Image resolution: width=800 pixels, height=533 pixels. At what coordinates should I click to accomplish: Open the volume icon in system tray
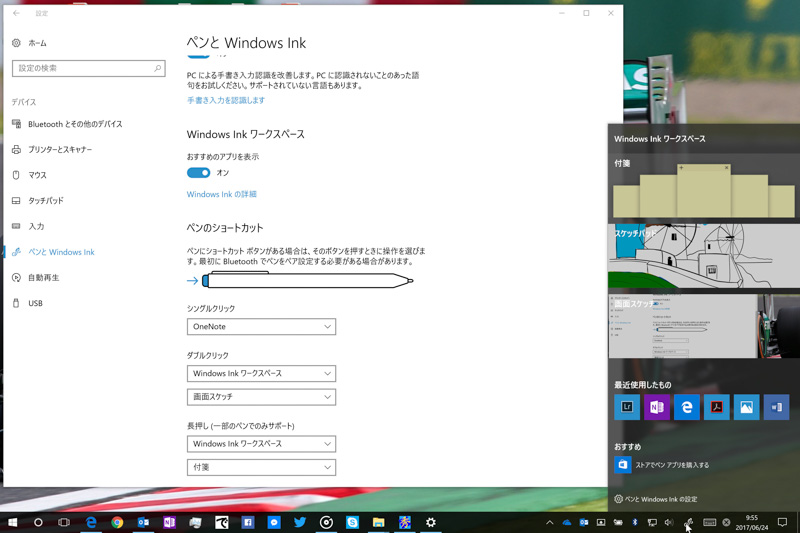[x=669, y=522]
